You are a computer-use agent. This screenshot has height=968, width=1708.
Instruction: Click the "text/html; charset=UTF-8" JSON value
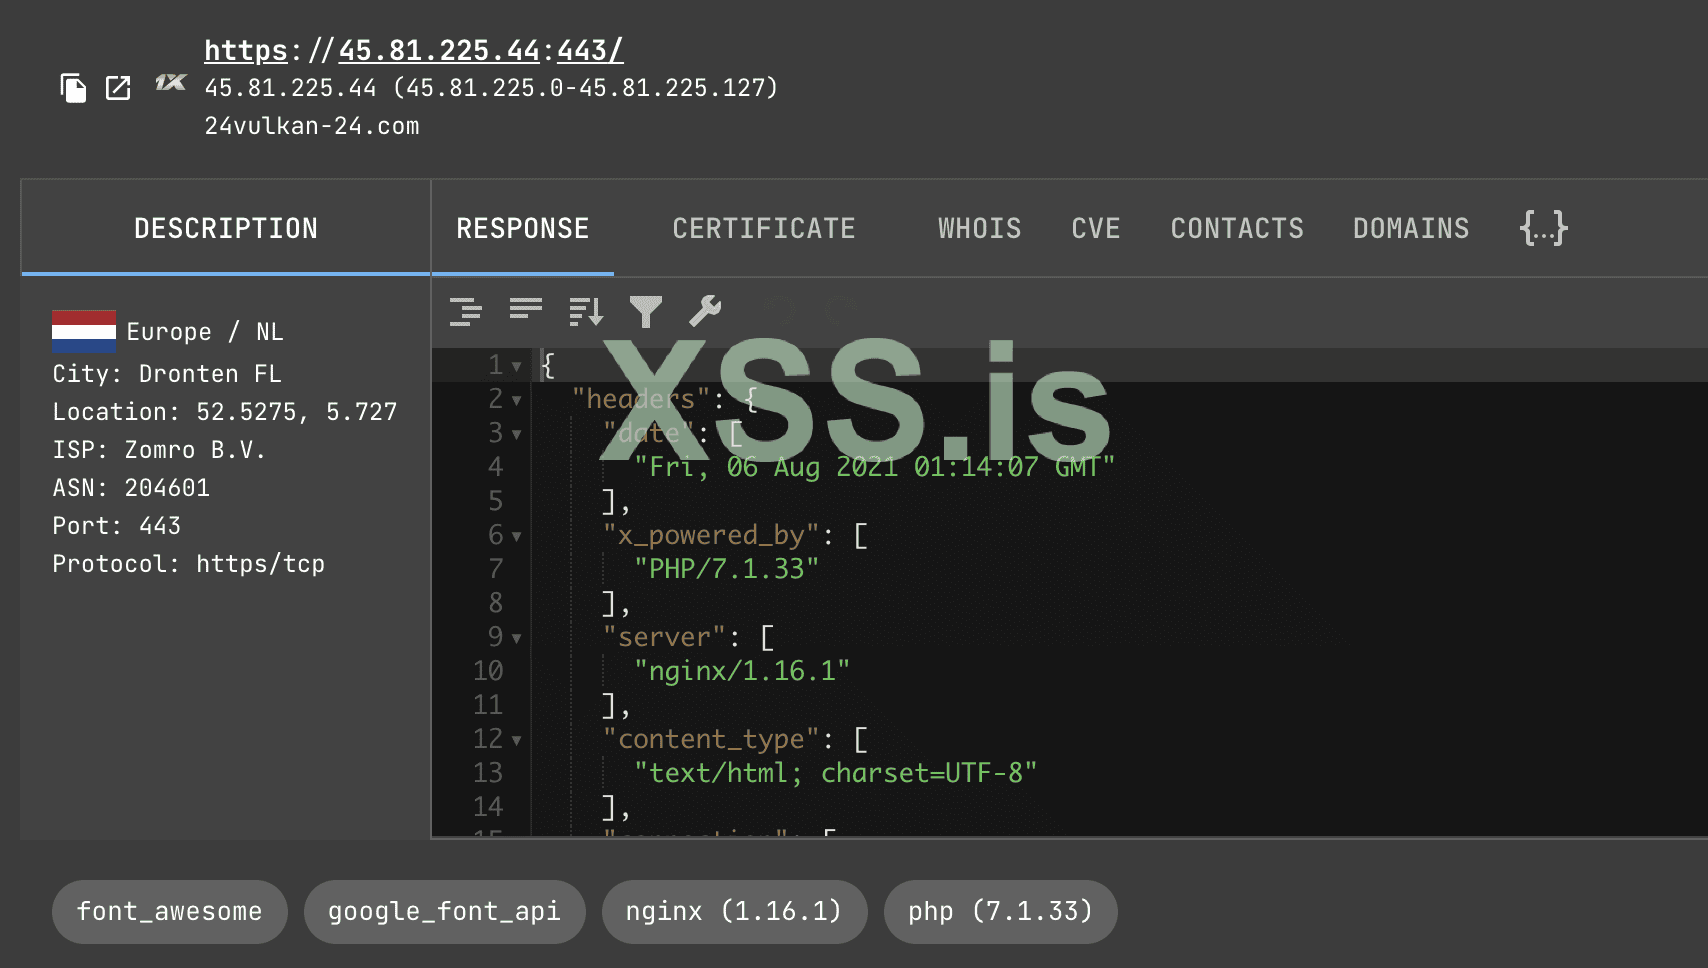[836, 773]
